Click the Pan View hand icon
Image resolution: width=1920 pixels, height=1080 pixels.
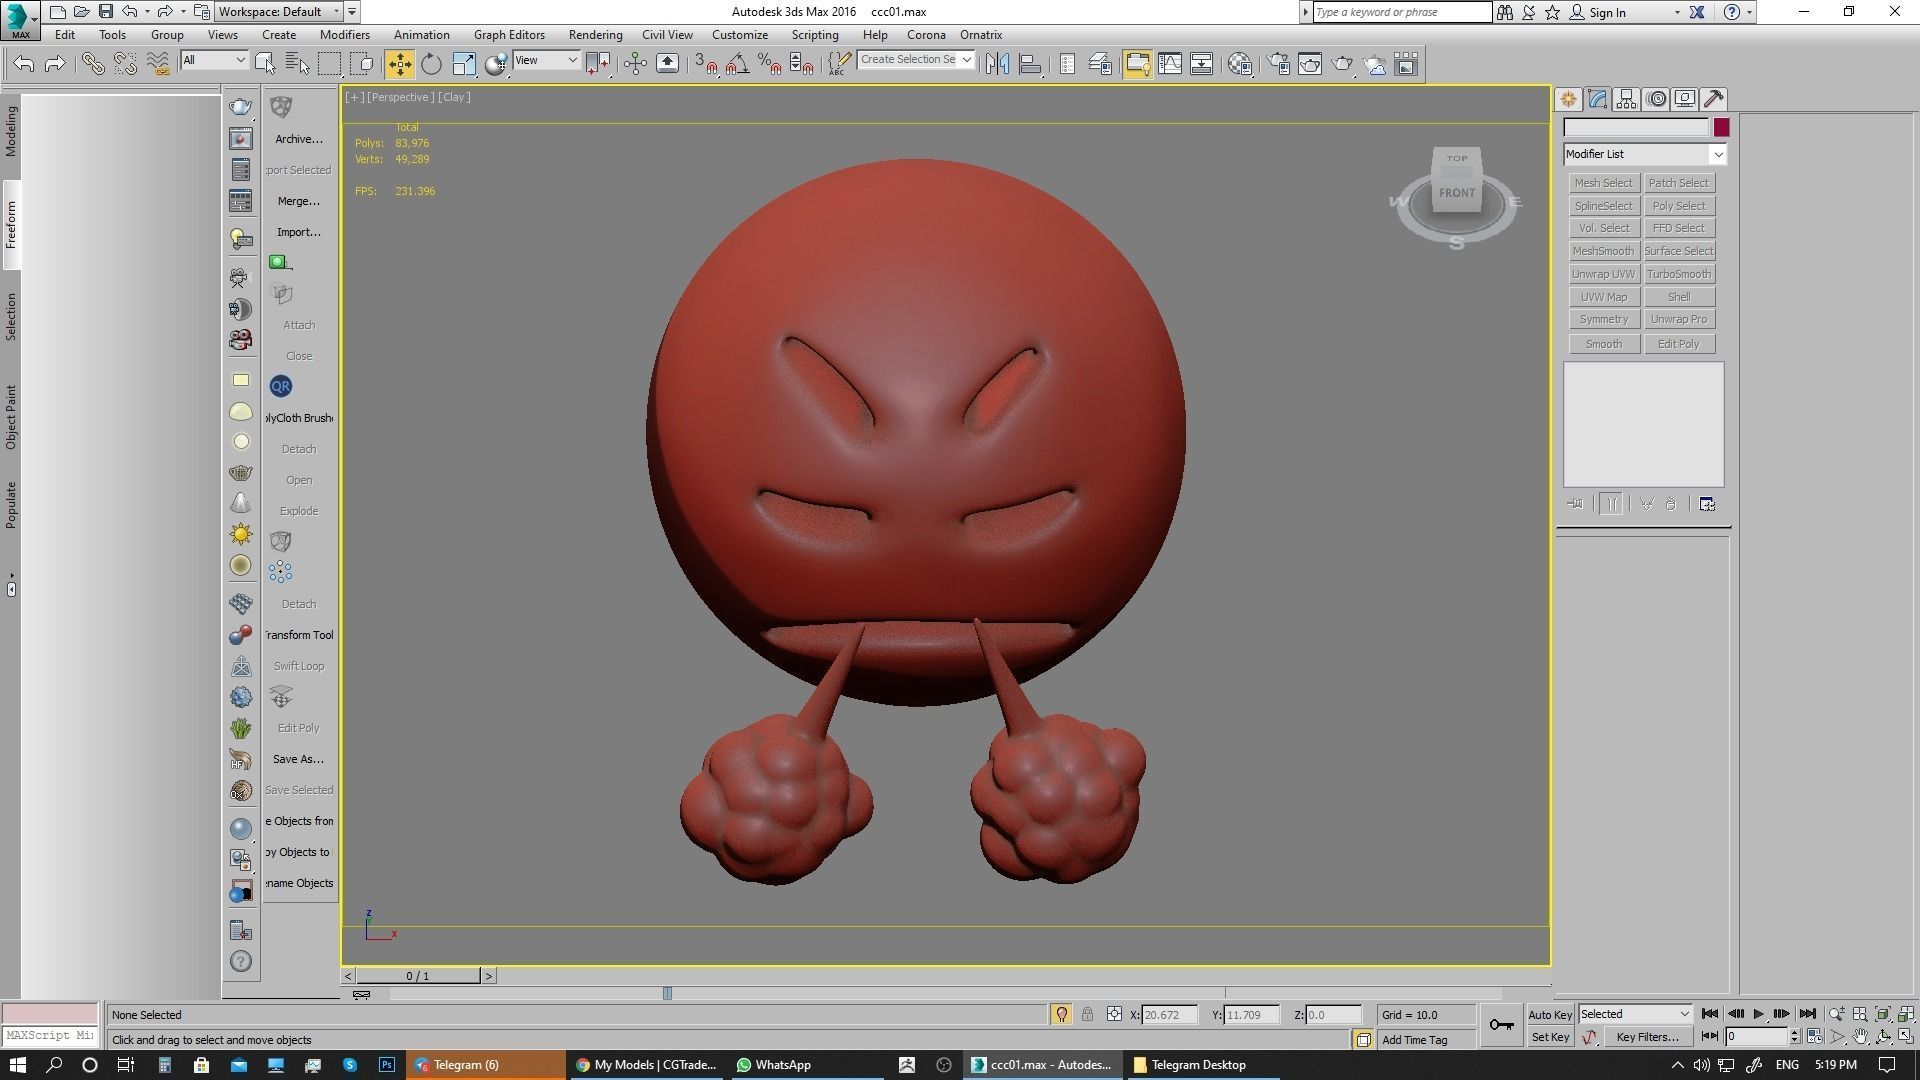tap(1860, 1037)
